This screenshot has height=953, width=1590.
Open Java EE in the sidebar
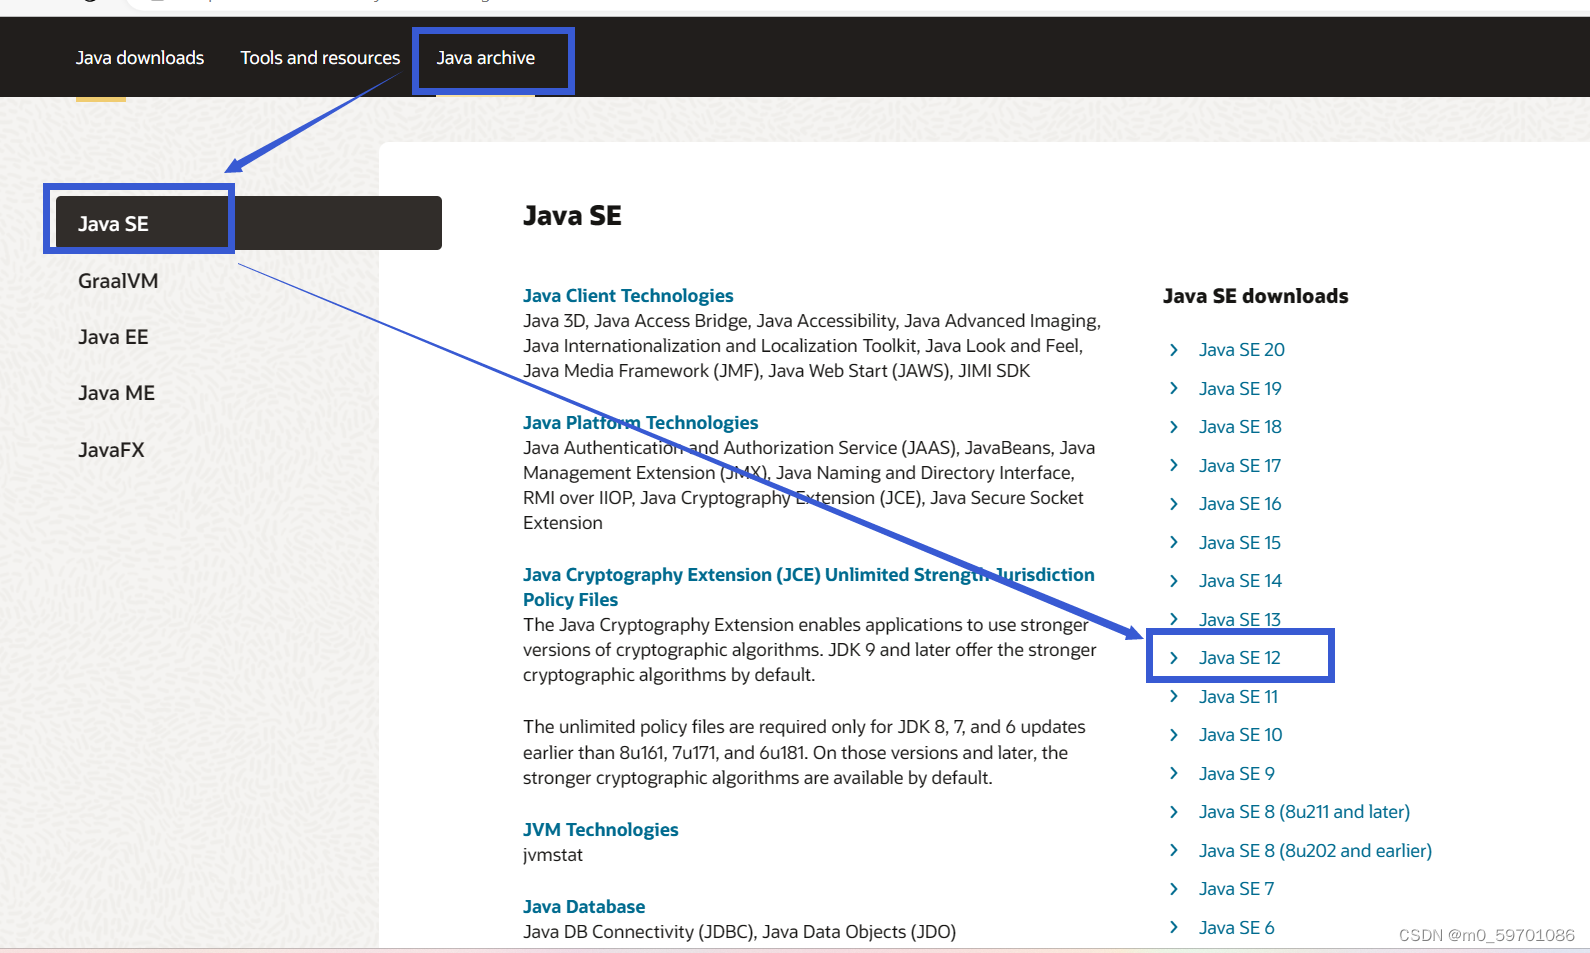113,337
